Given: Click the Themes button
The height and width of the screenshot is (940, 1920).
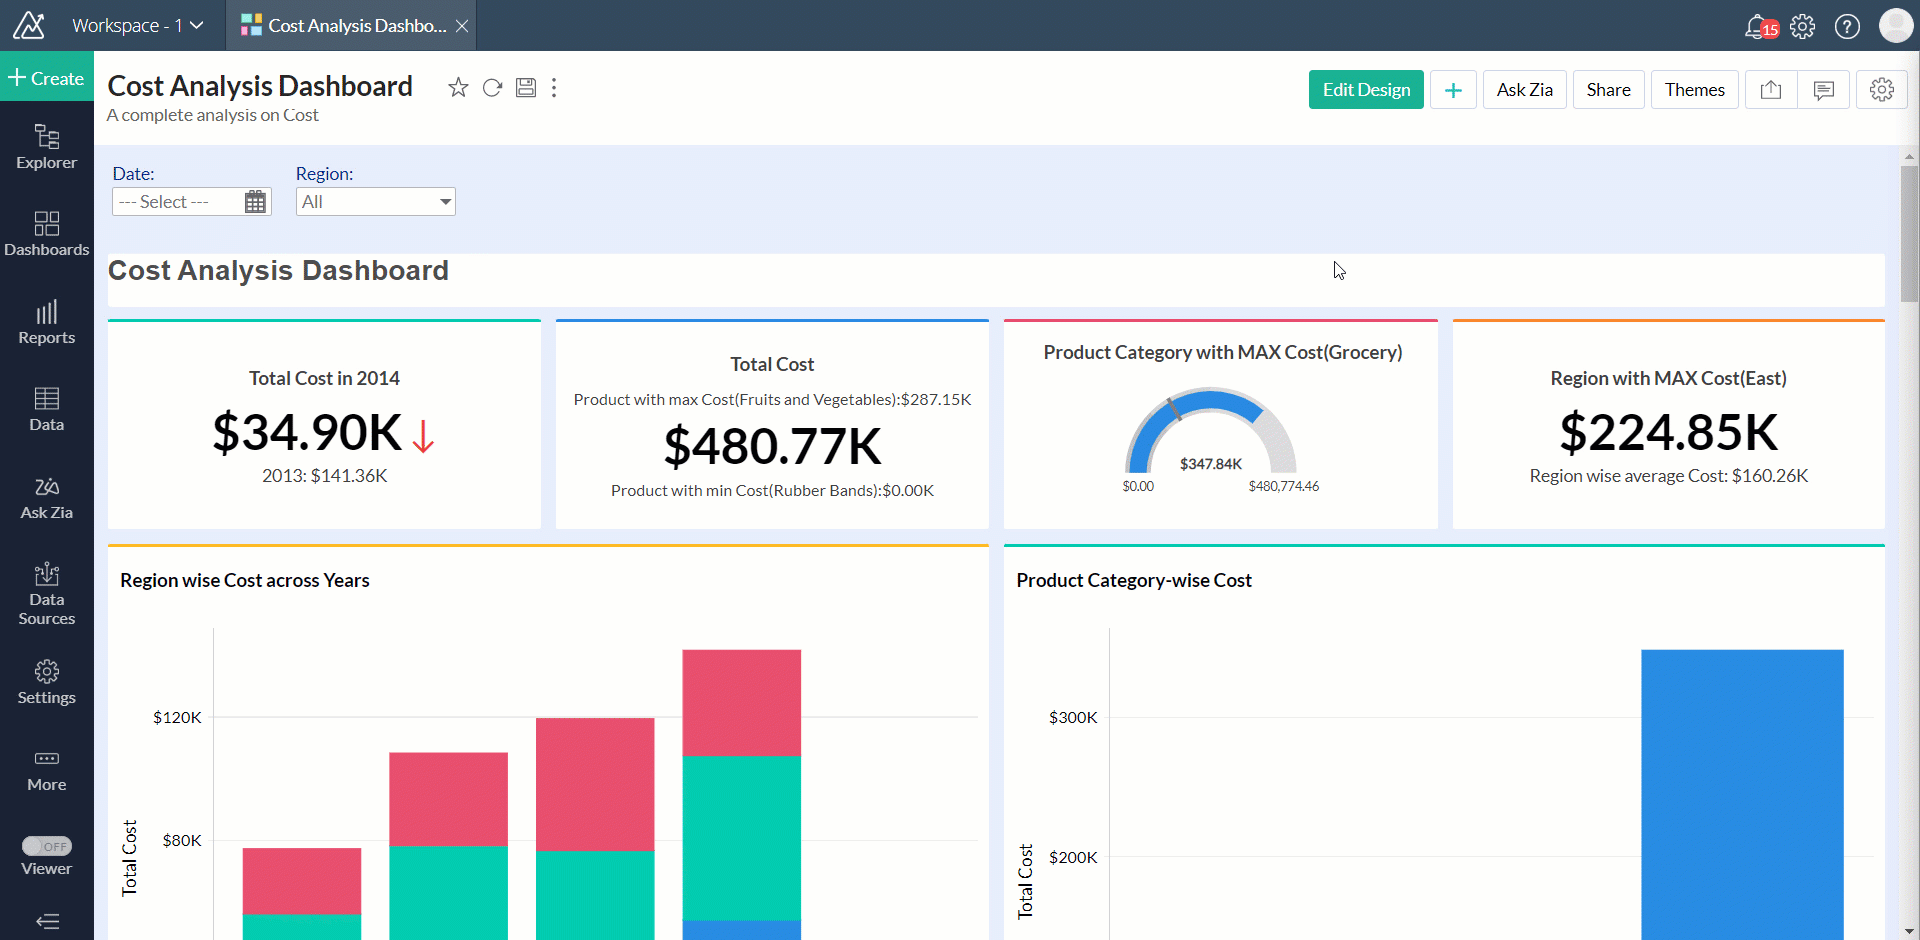Looking at the screenshot, I should 1694,90.
